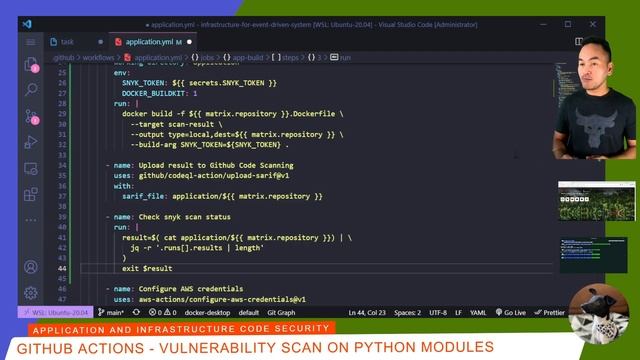Click docker-desktop context in status bar

coord(207,312)
